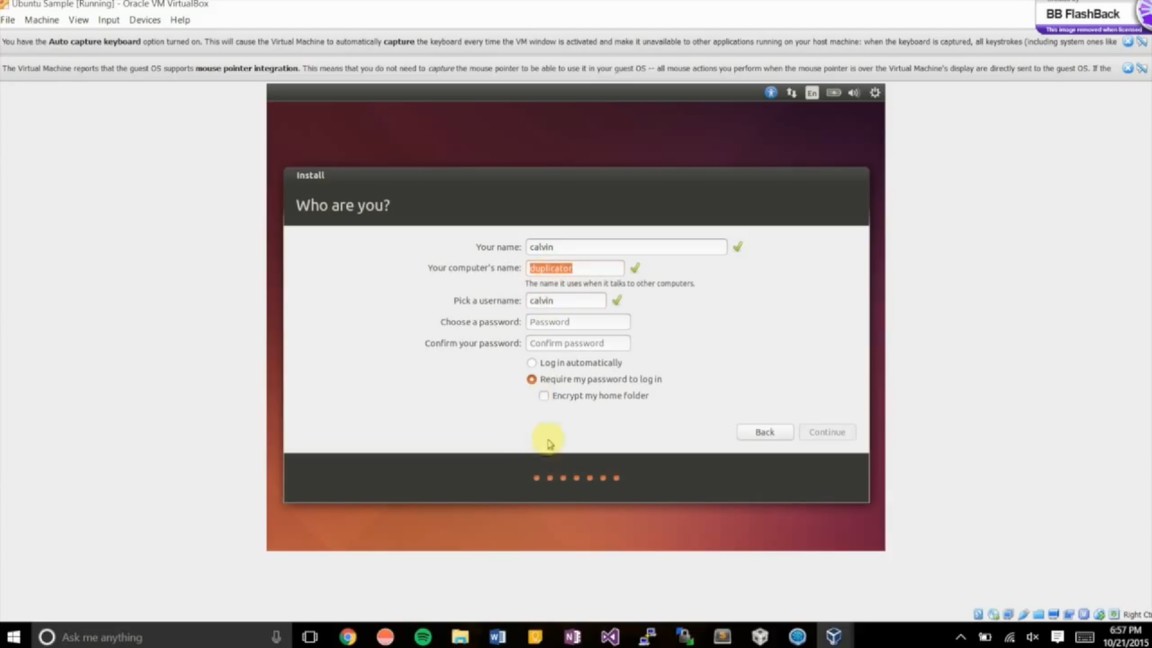Open the system gear menu in Ubuntu
The width and height of the screenshot is (1152, 648).
[875, 92]
